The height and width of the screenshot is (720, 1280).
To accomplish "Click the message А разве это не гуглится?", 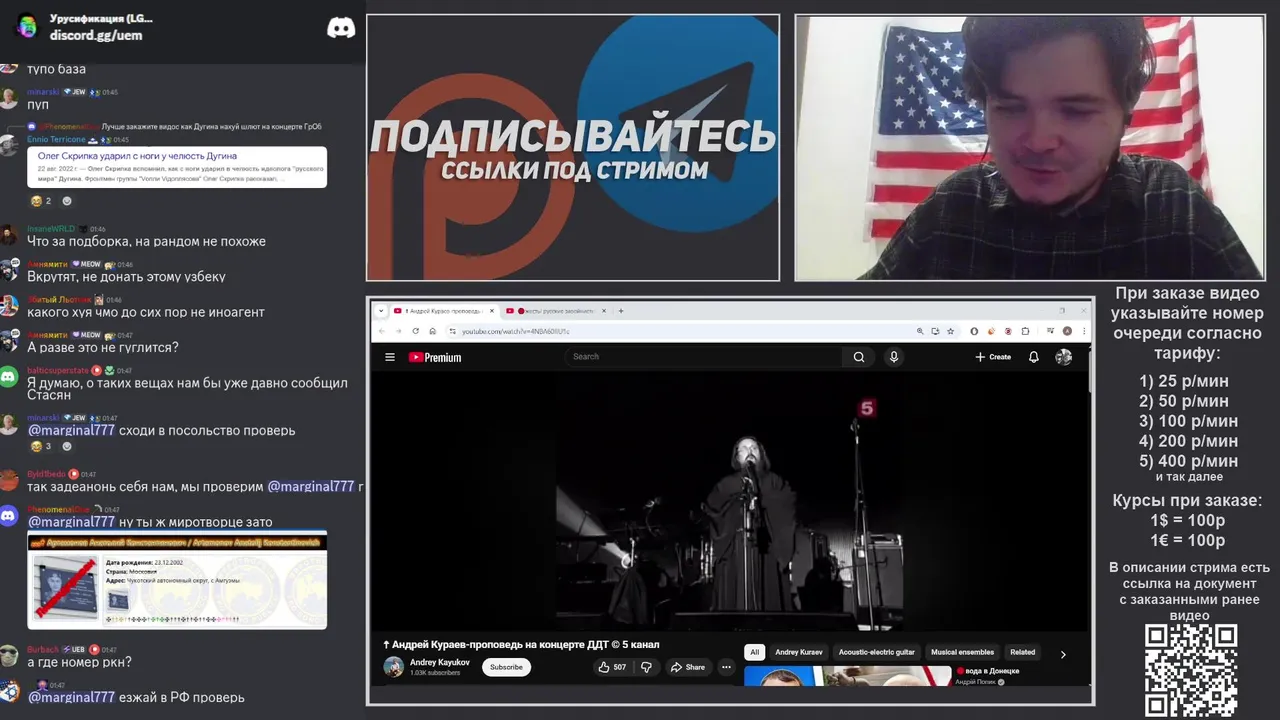I will click(103, 347).
